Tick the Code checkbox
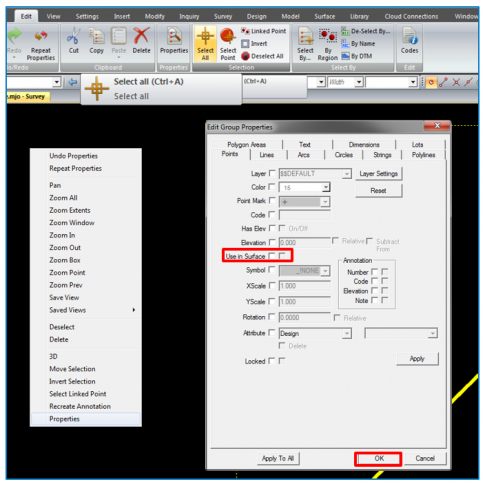485x484 pixels. point(272,215)
